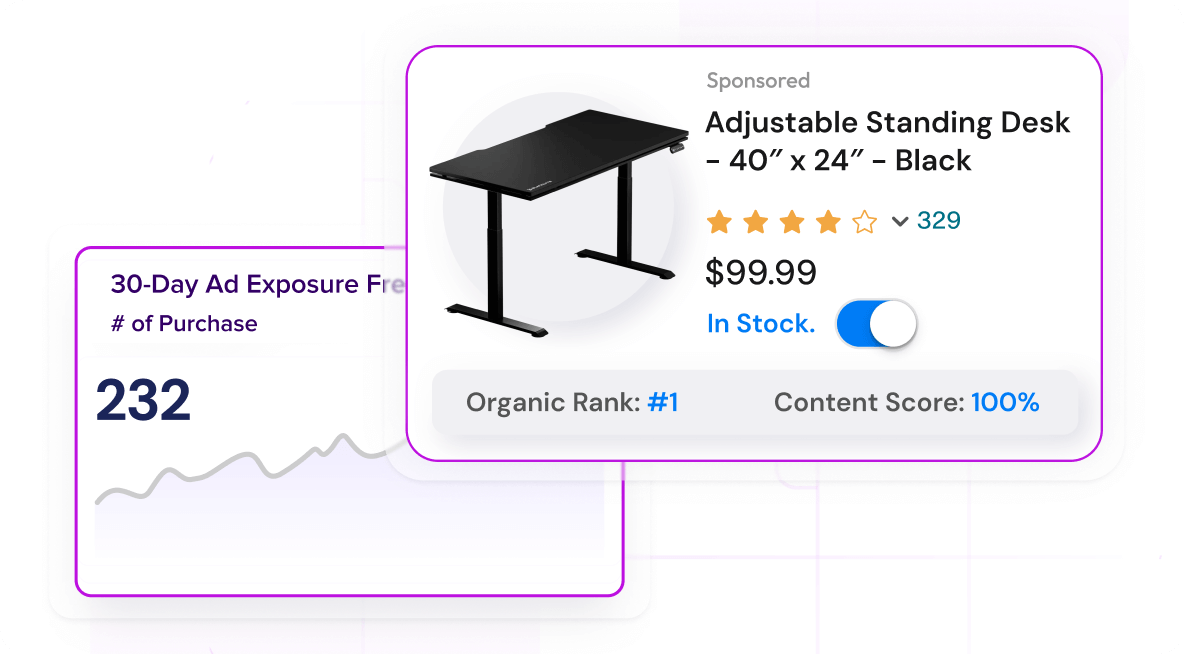Click the In Stock text
The width and height of the screenshot is (1184, 654).
point(761,324)
